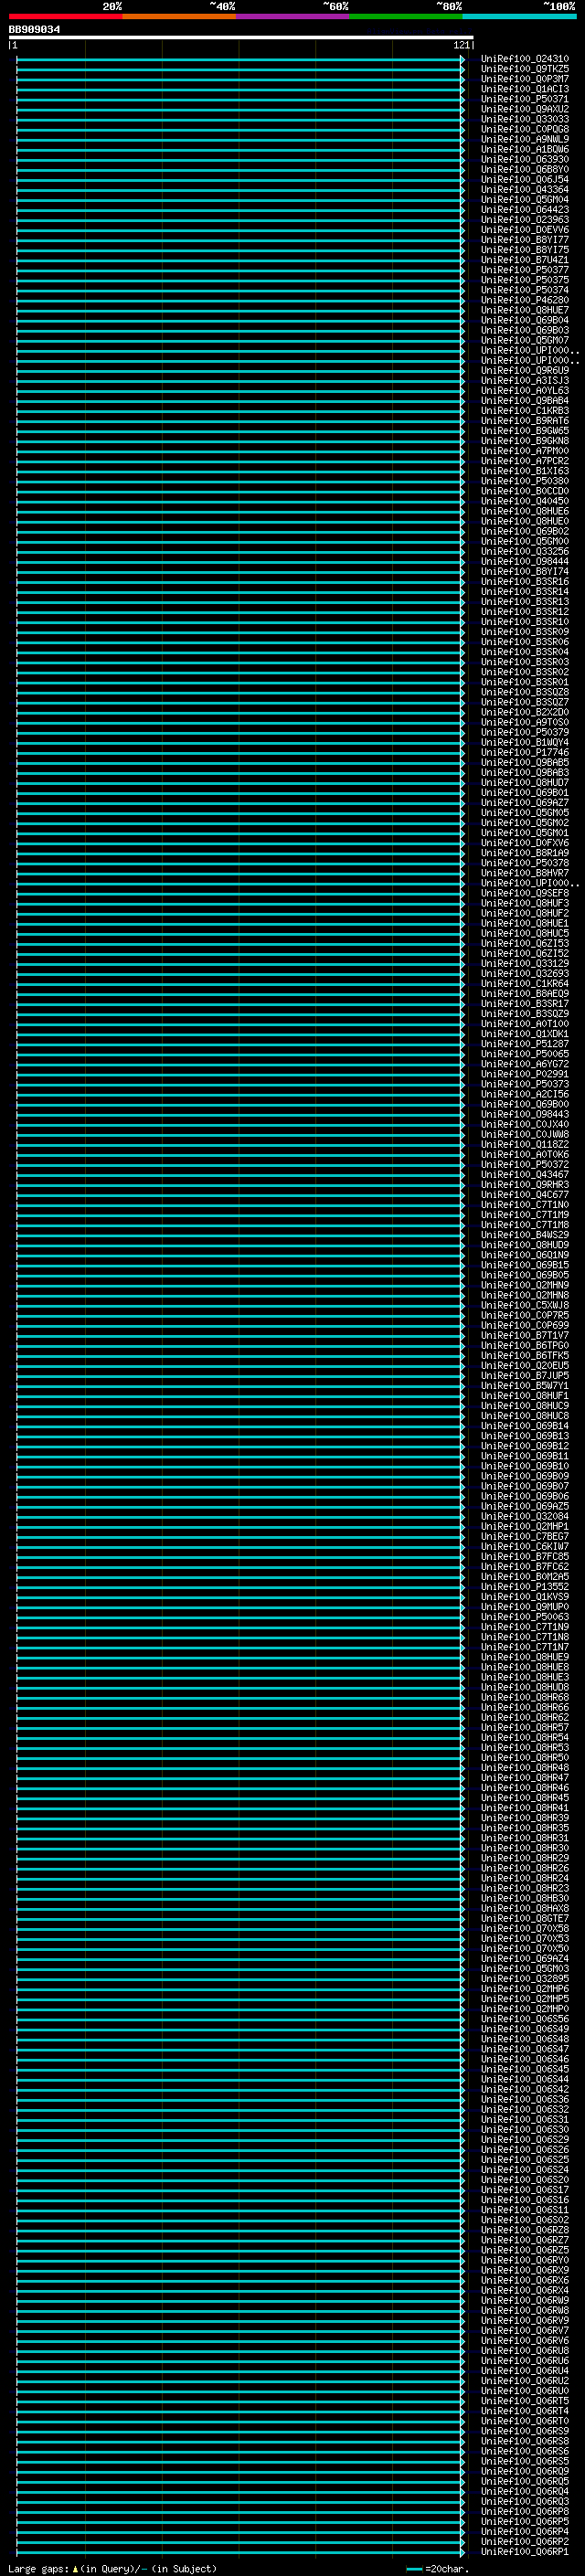The image size is (585, 2576).
Task: Click the orange ~40% identity legend segment
Action: [179, 16]
